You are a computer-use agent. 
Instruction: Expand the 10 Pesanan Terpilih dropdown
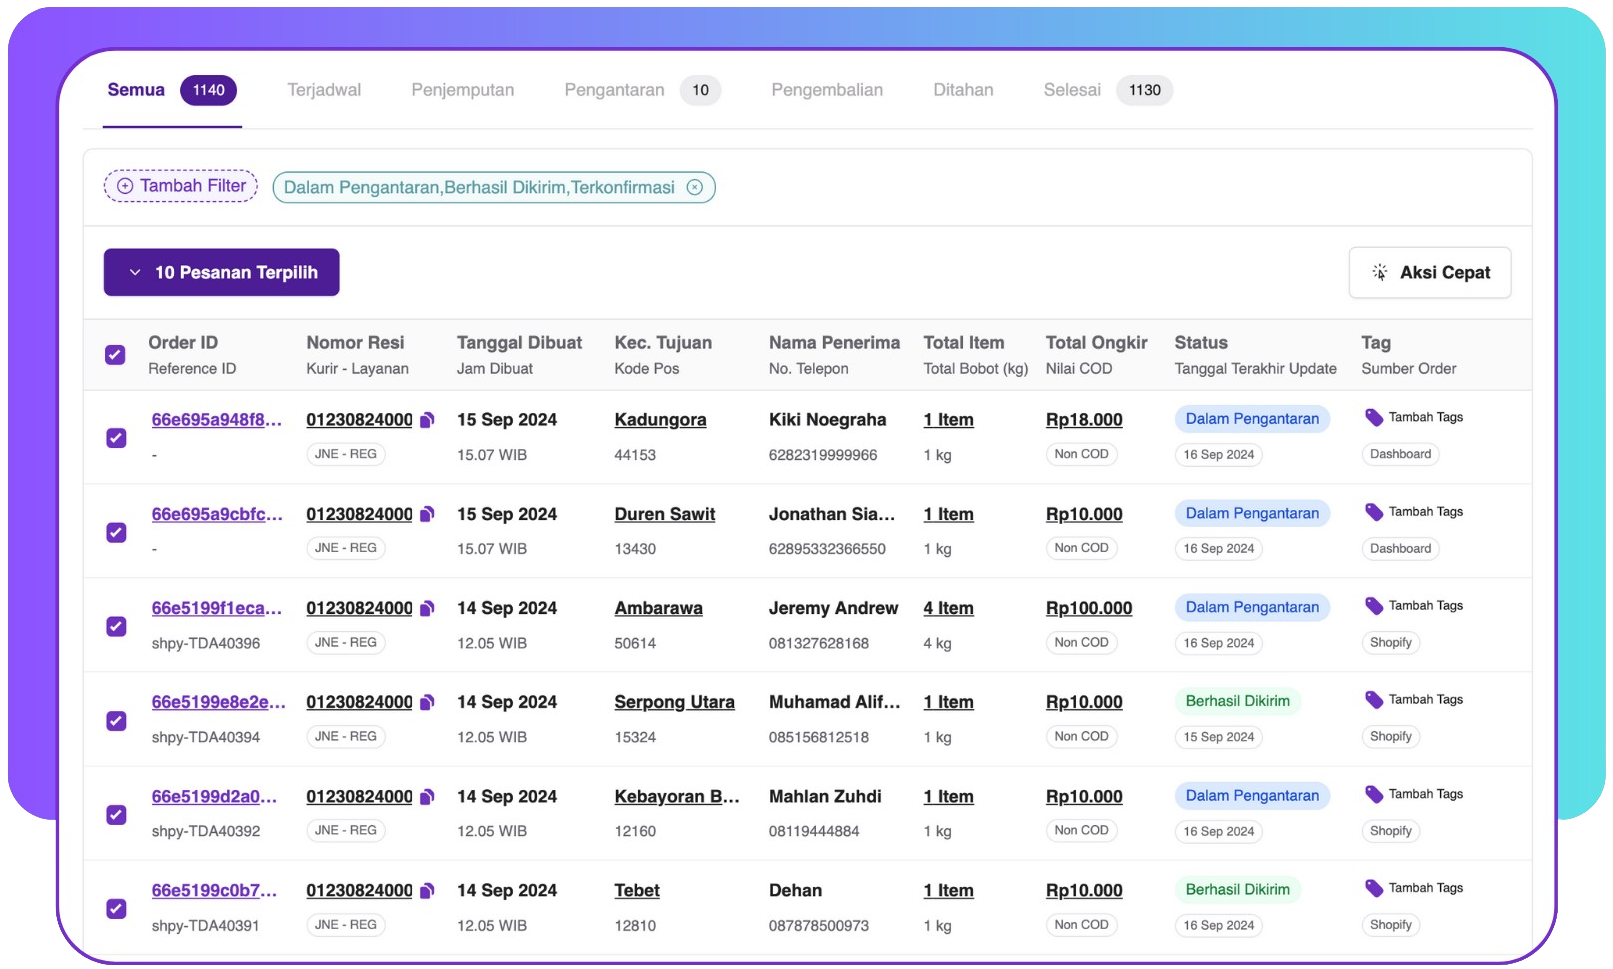222,272
